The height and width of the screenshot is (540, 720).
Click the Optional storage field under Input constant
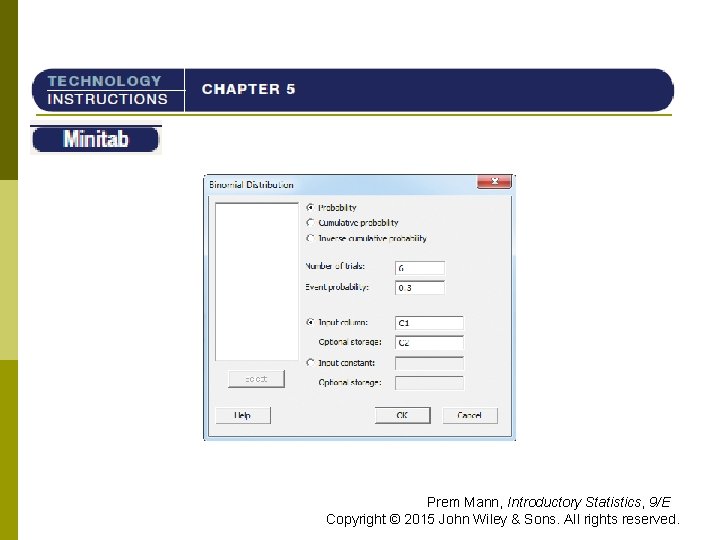click(429, 383)
